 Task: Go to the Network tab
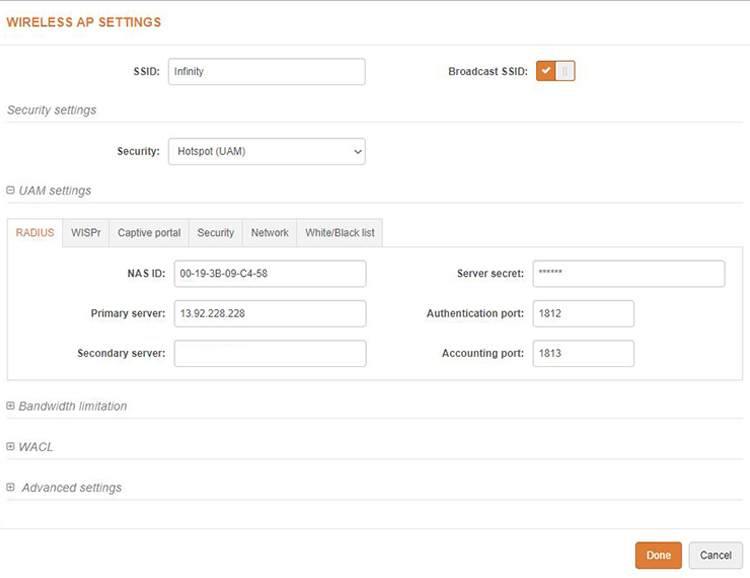pyautogui.click(x=269, y=232)
